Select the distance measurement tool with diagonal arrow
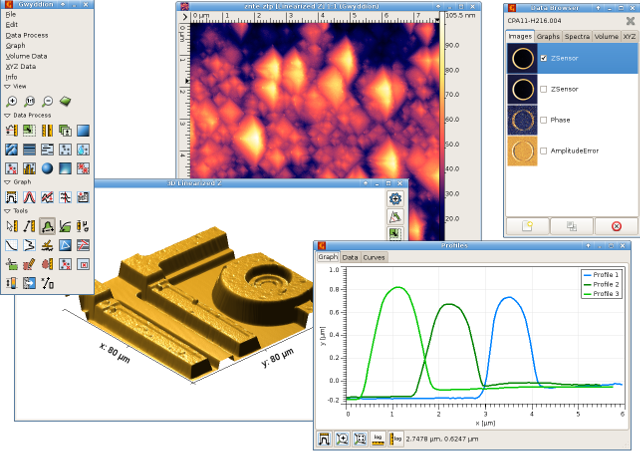Screen dimensions: 640x451 point(29,226)
